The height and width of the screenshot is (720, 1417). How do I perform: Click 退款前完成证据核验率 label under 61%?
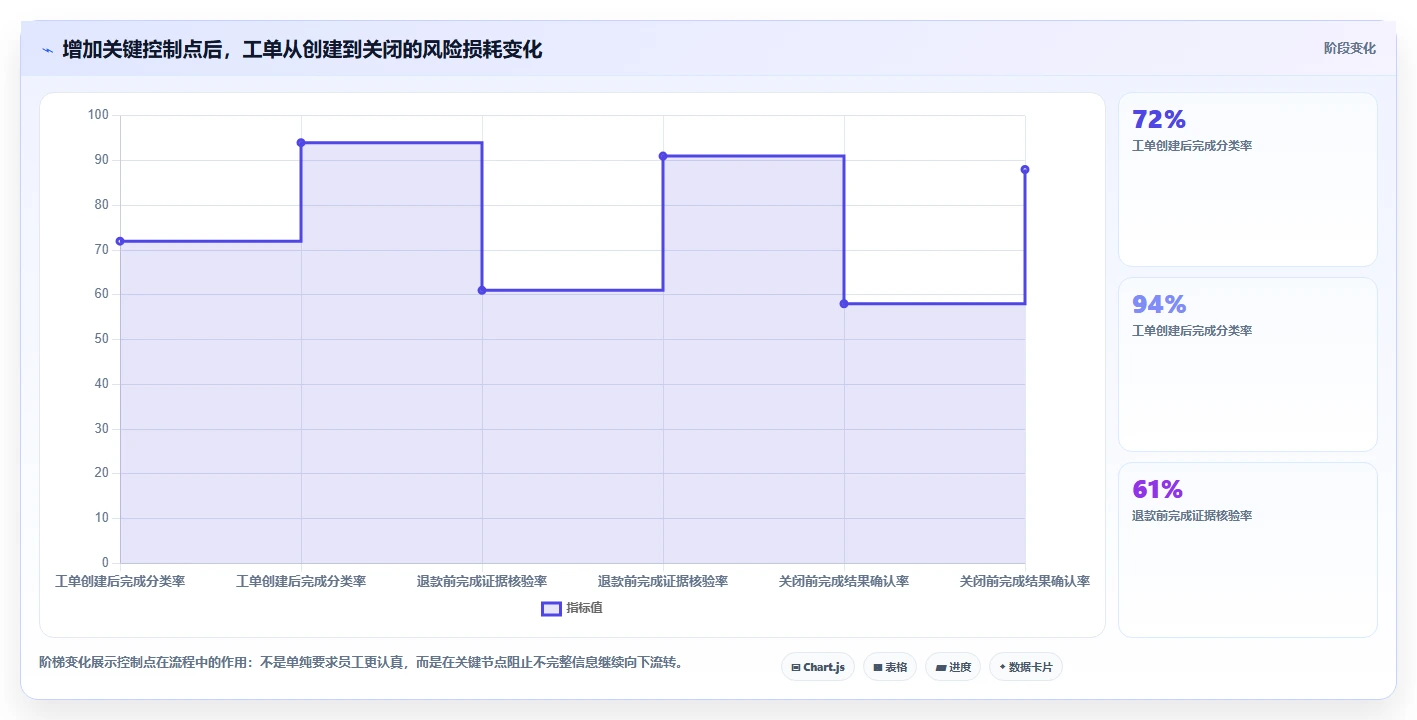tap(1192, 516)
